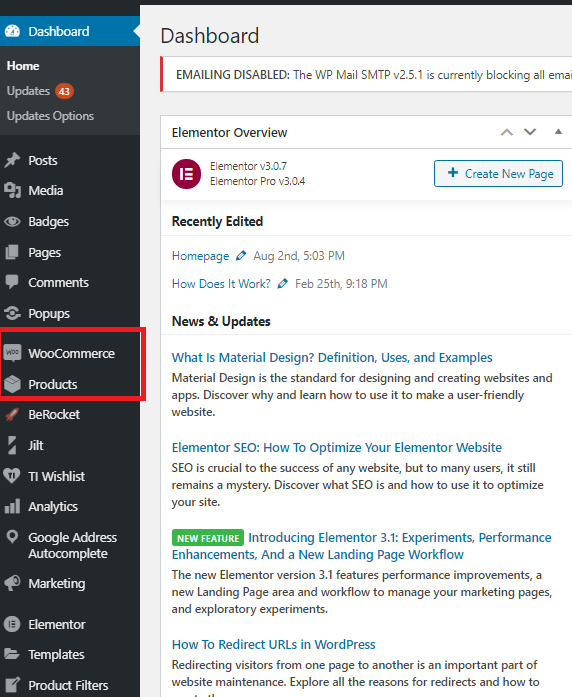This screenshot has height=697, width=572.
Task: Click the Recently Edited heading
Action: click(217, 221)
